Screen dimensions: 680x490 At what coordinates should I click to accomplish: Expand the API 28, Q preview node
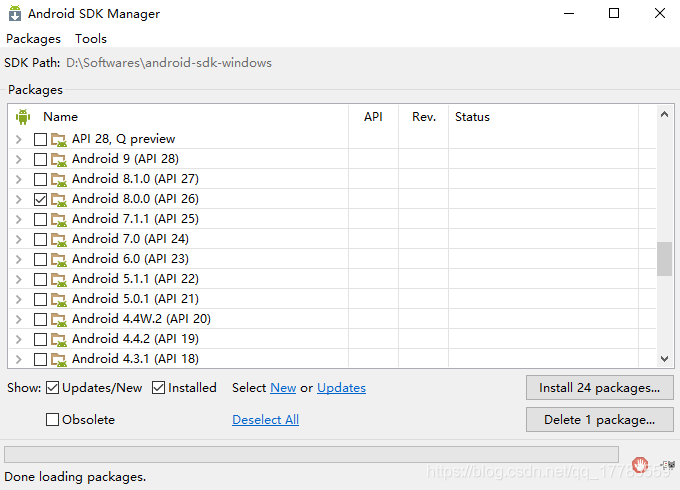[x=19, y=139]
